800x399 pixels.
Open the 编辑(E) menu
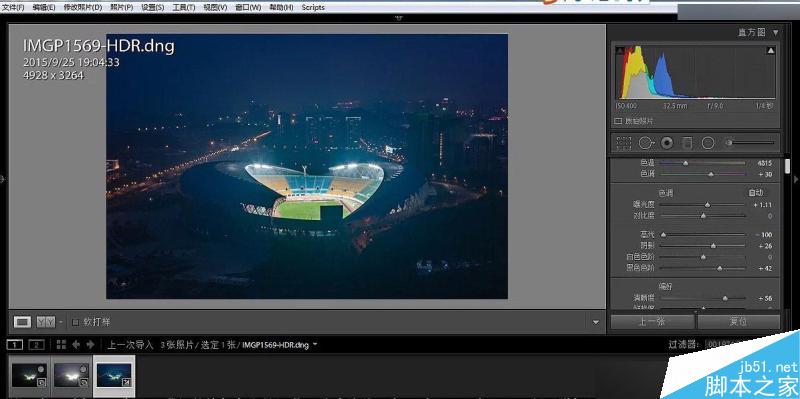pyautogui.click(x=44, y=8)
